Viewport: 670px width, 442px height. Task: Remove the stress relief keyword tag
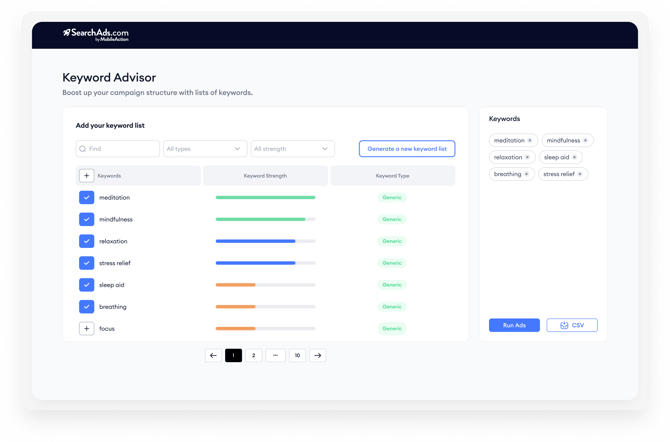(581, 174)
